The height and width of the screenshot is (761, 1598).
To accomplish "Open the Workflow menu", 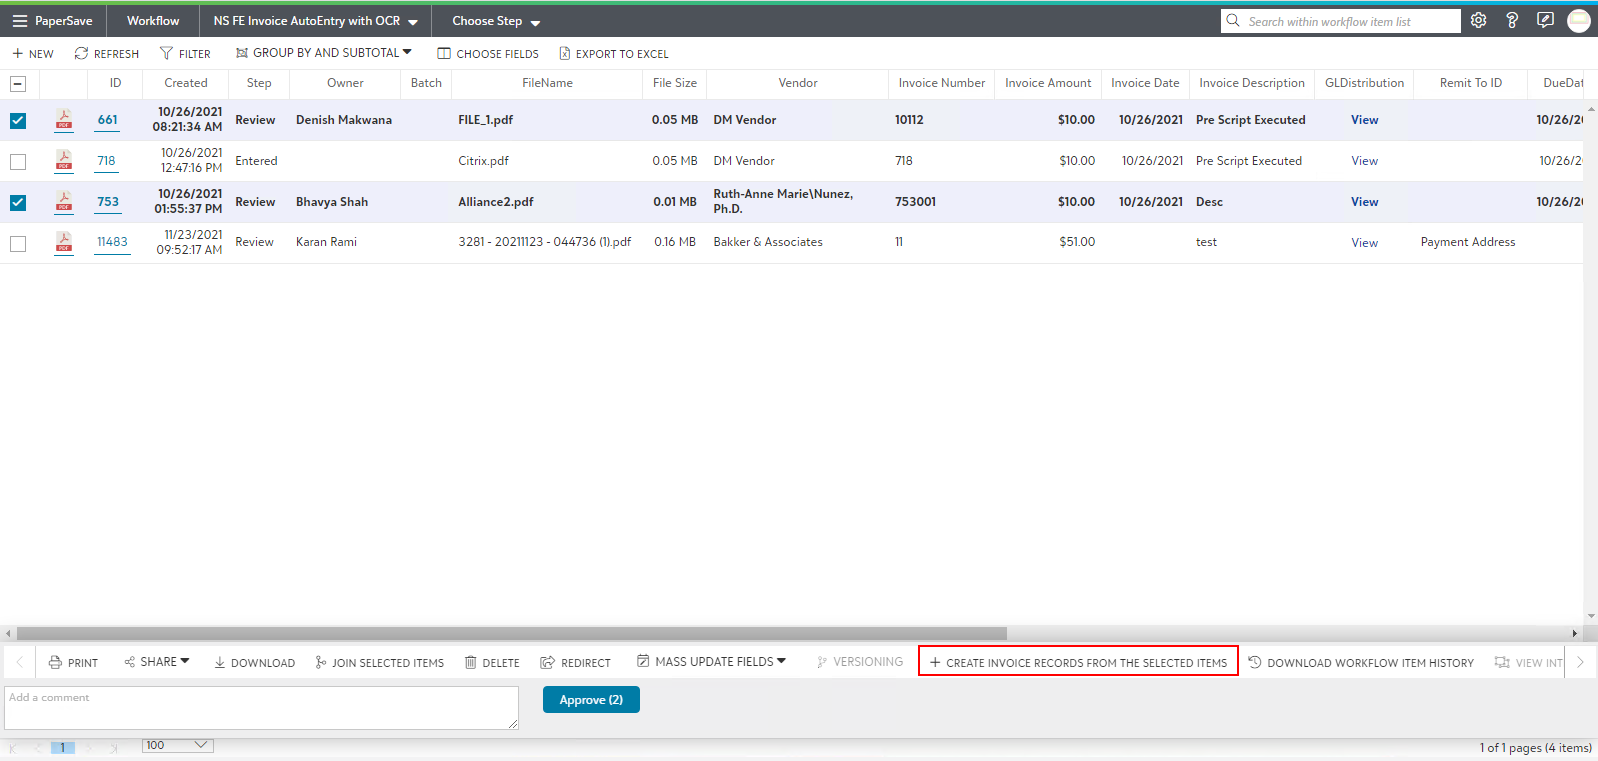I will tap(153, 21).
